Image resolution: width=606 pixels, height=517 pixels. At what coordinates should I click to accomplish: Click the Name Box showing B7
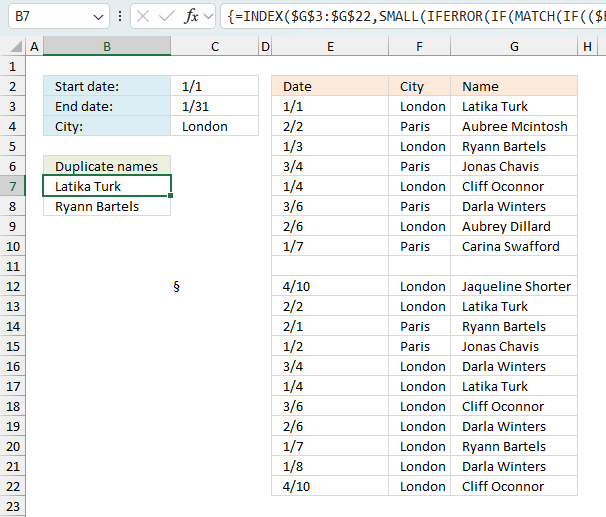(x=59, y=16)
